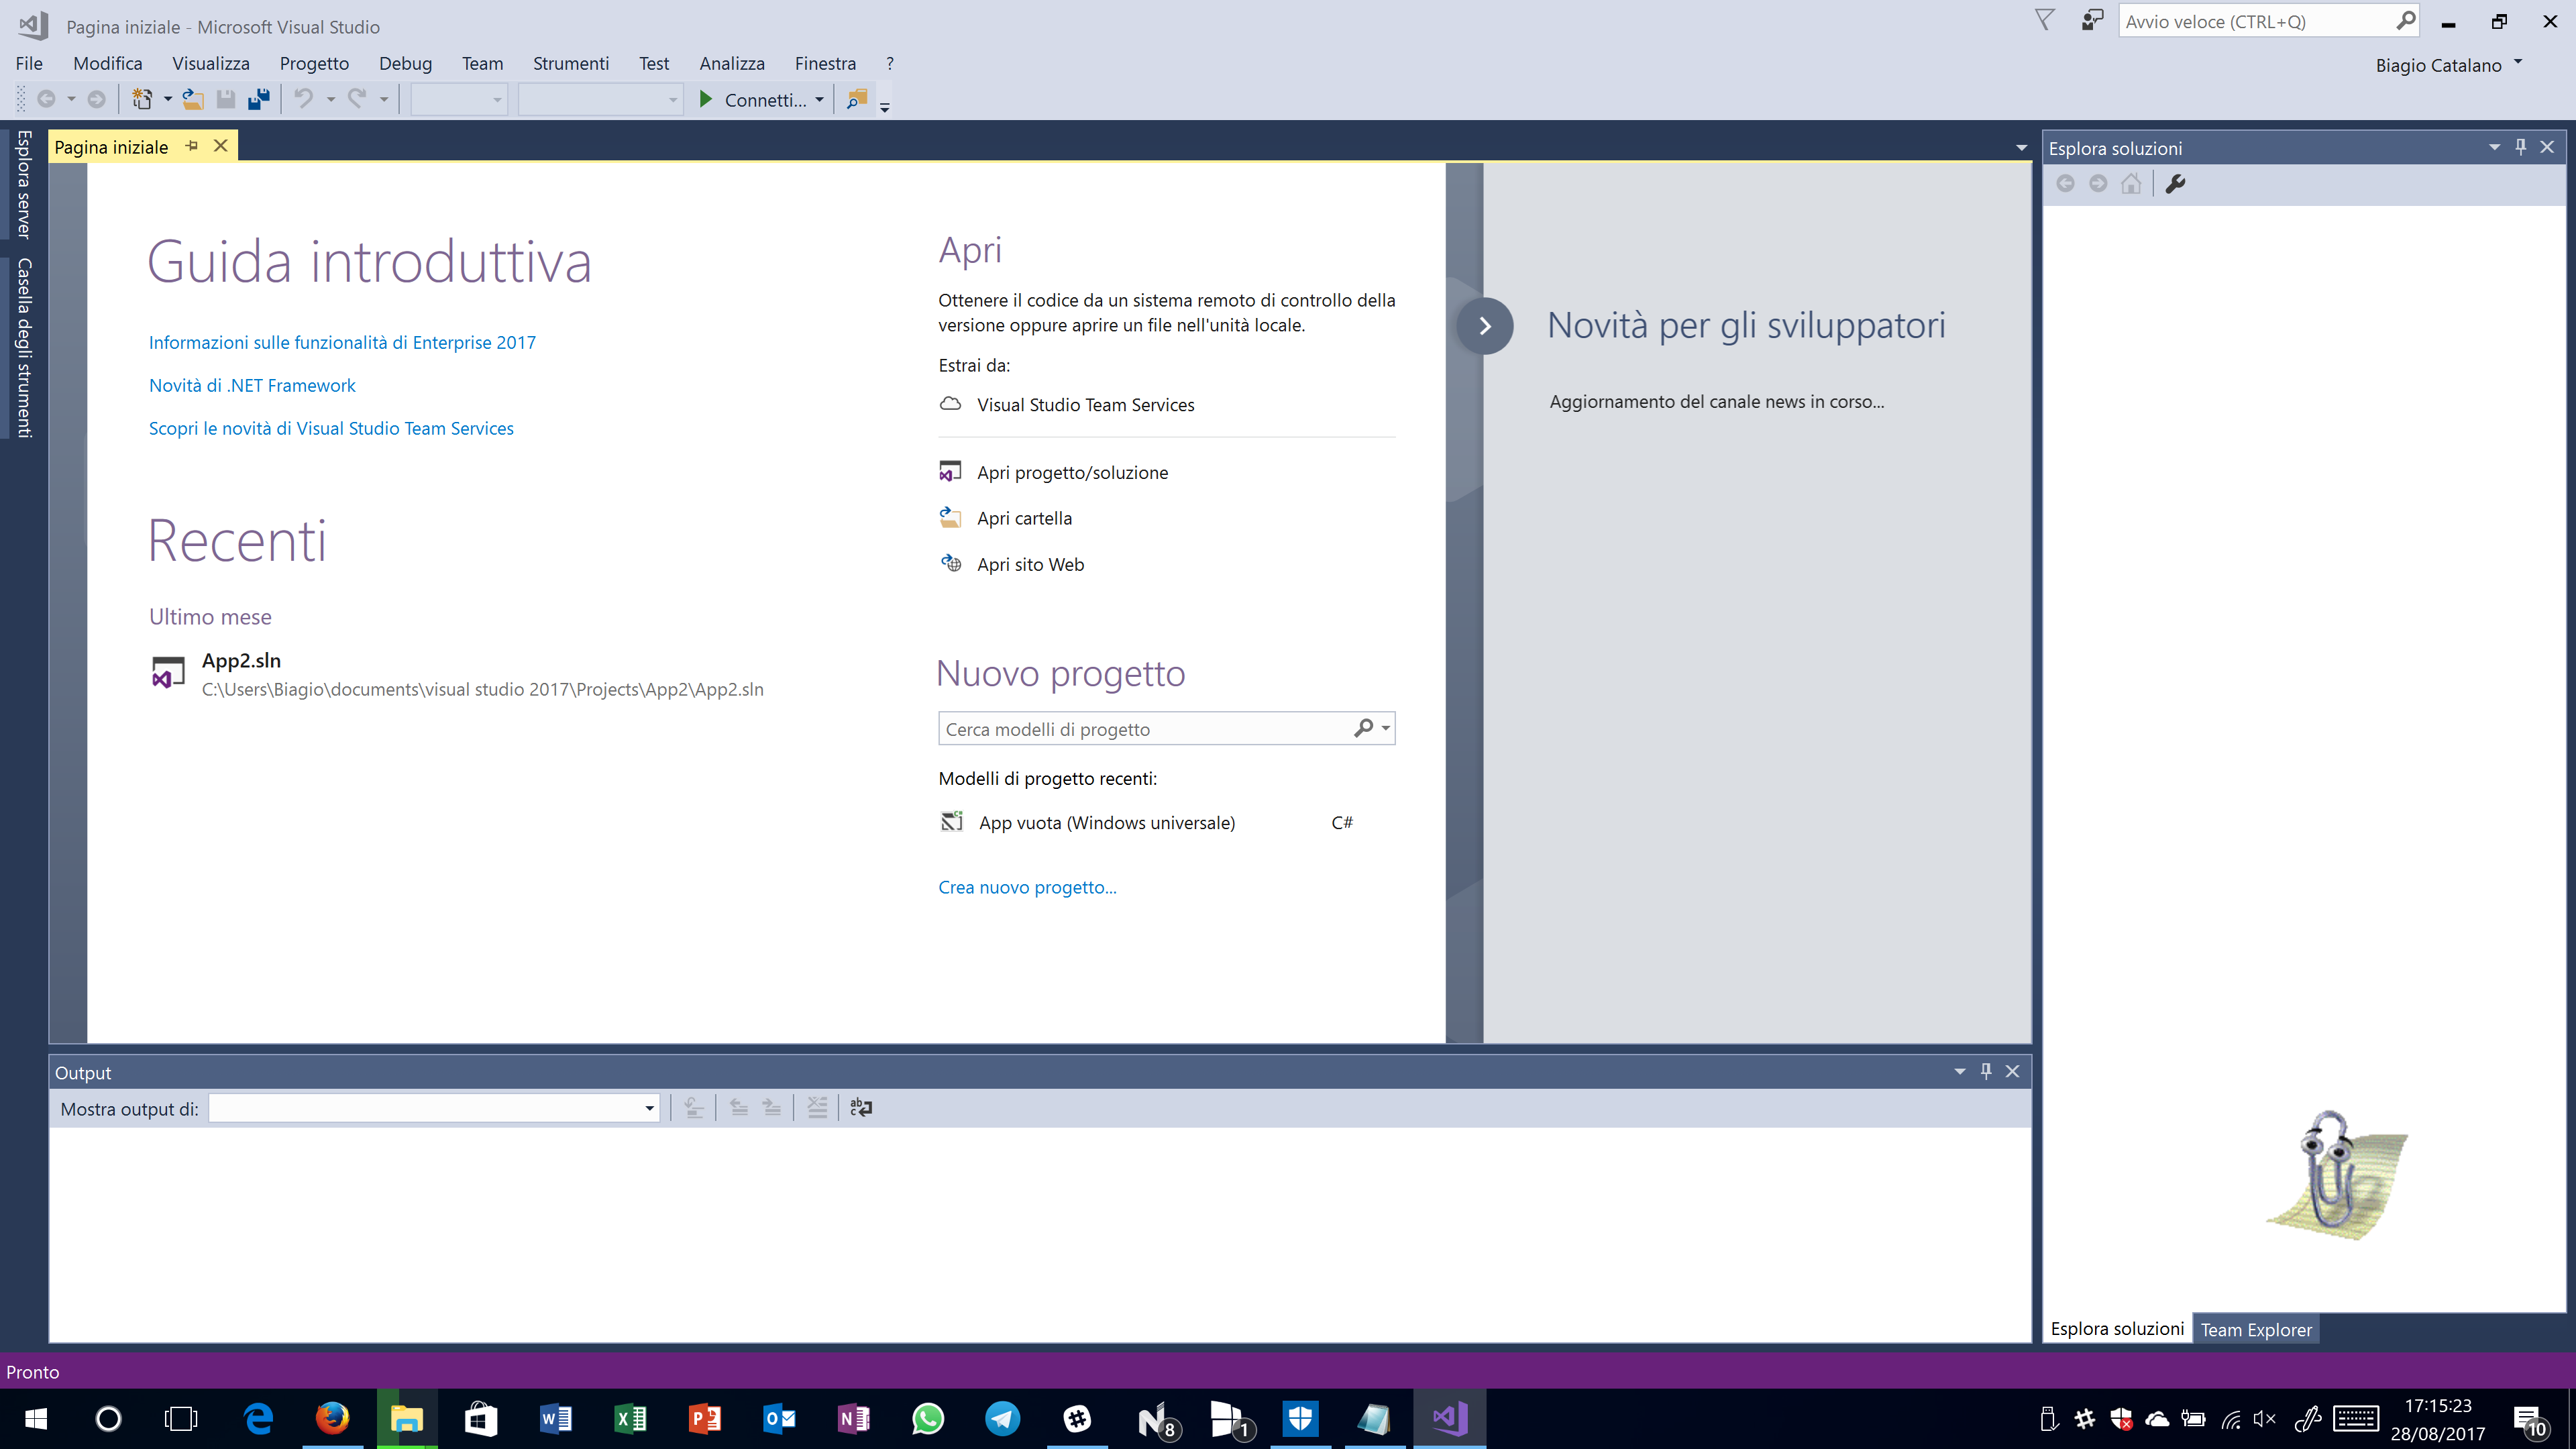This screenshot has width=2576, height=1449.
Task: Click the Find in Files toolbar icon
Action: pos(857,99)
